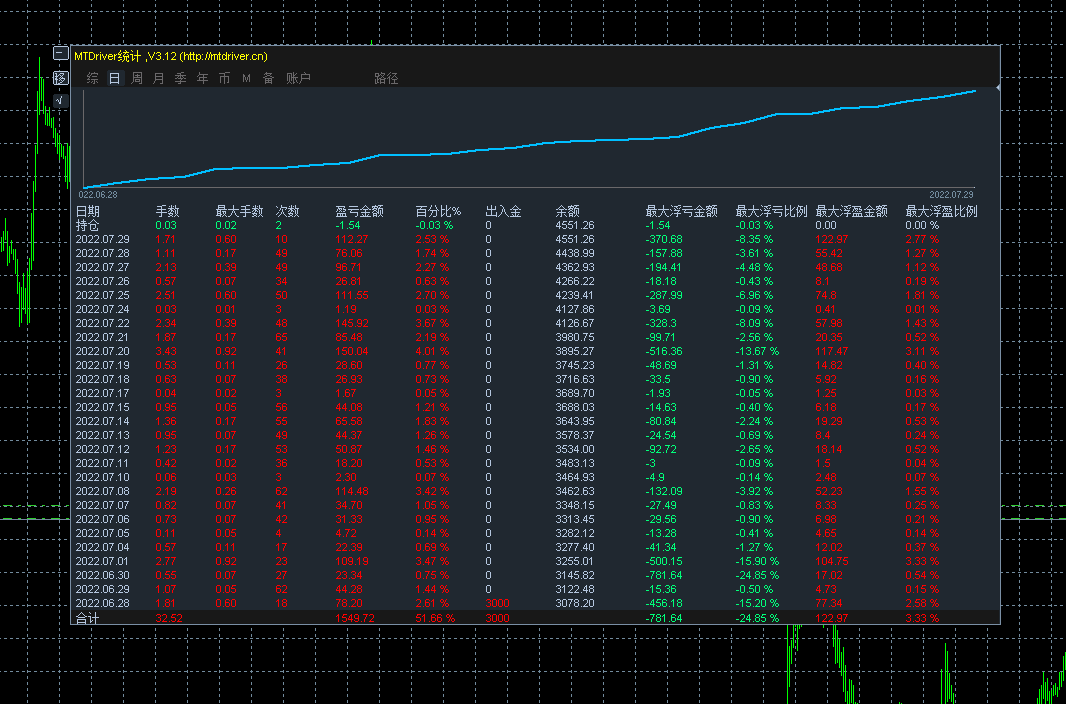Switch to the 账户 account tab
The image size is (1066, 704).
(x=298, y=78)
